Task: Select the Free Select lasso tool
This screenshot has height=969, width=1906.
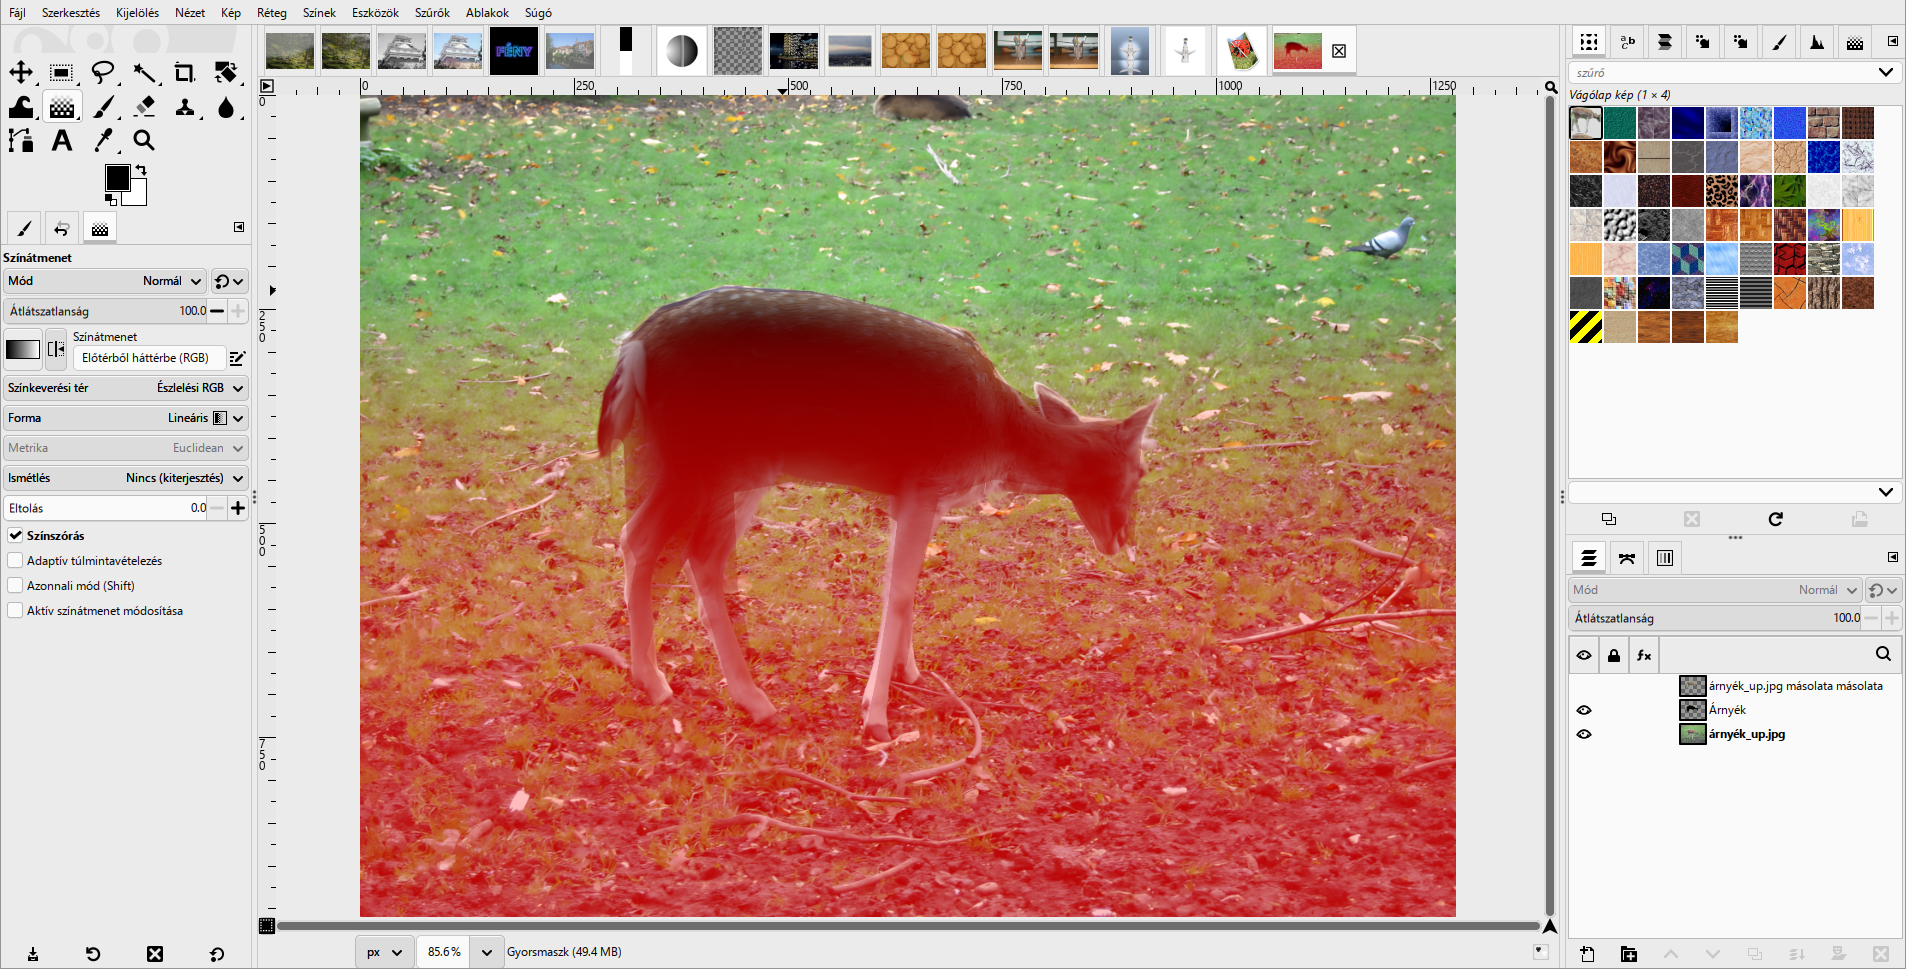Action: (x=103, y=72)
